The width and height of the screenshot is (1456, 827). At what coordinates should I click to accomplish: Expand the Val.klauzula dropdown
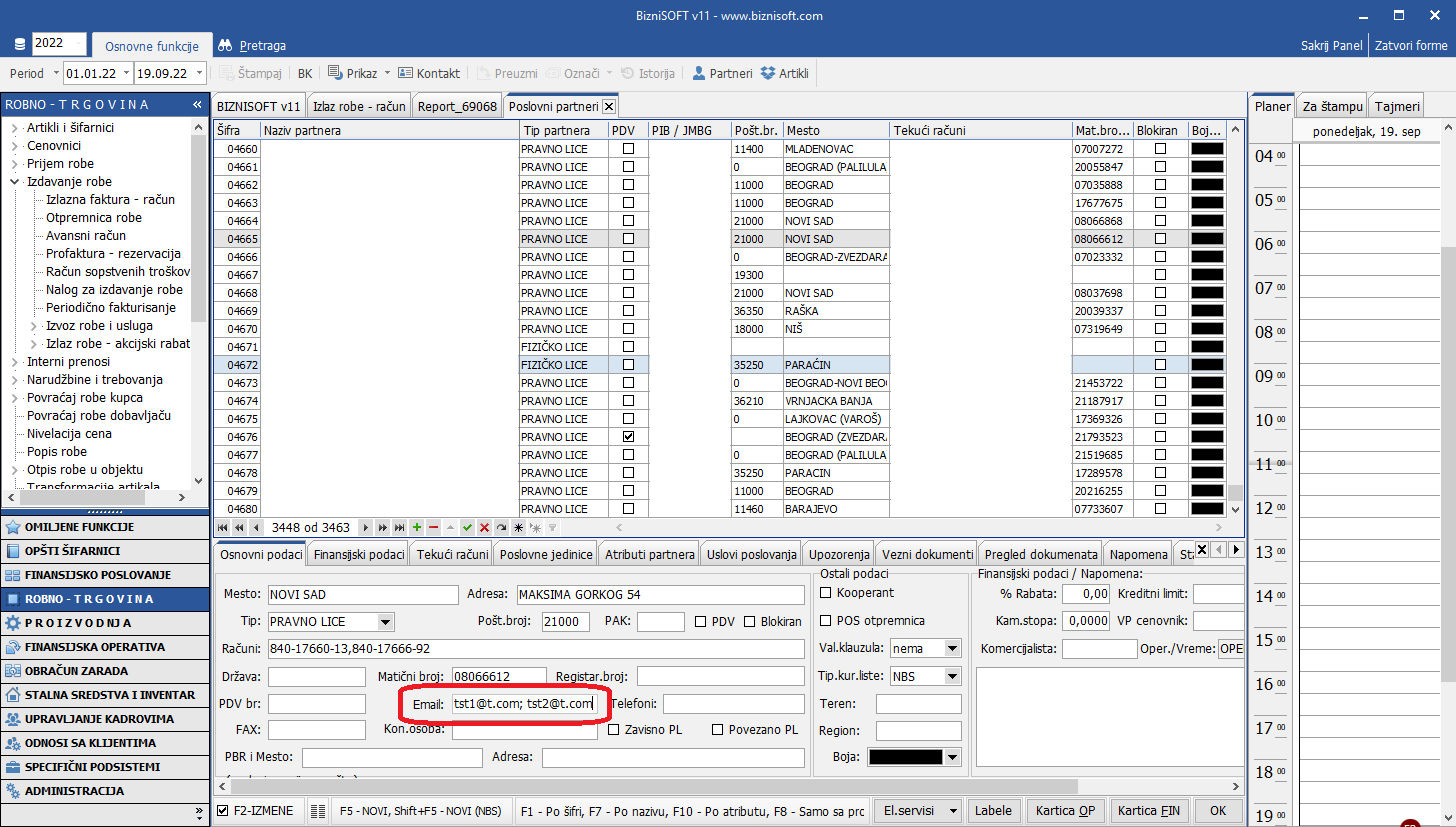click(951, 648)
